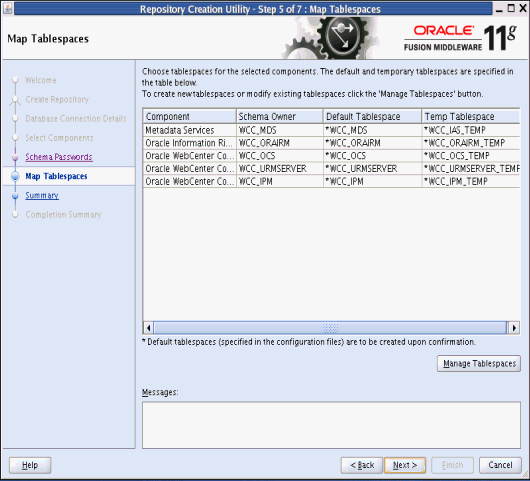Go back with the Back button

click(x=362, y=465)
